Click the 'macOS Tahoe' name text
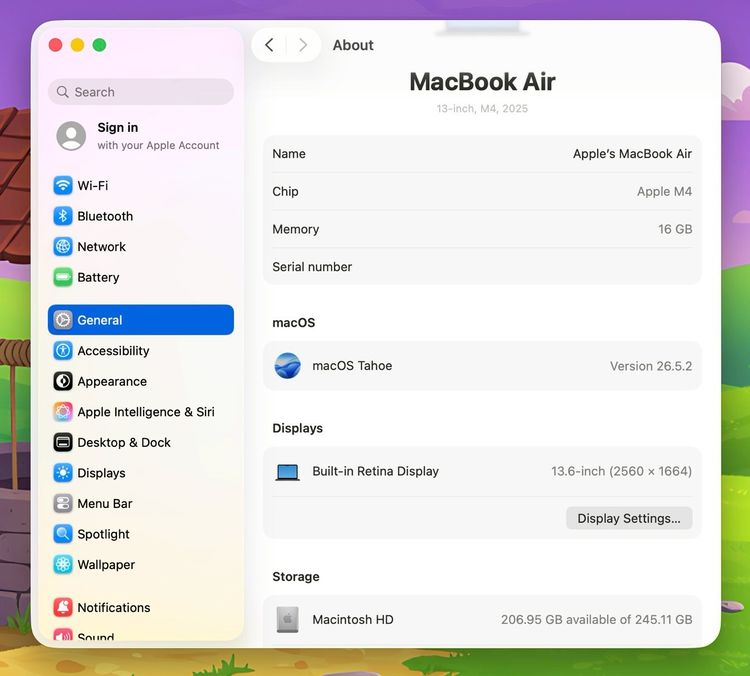The width and height of the screenshot is (750, 676). [x=352, y=366]
